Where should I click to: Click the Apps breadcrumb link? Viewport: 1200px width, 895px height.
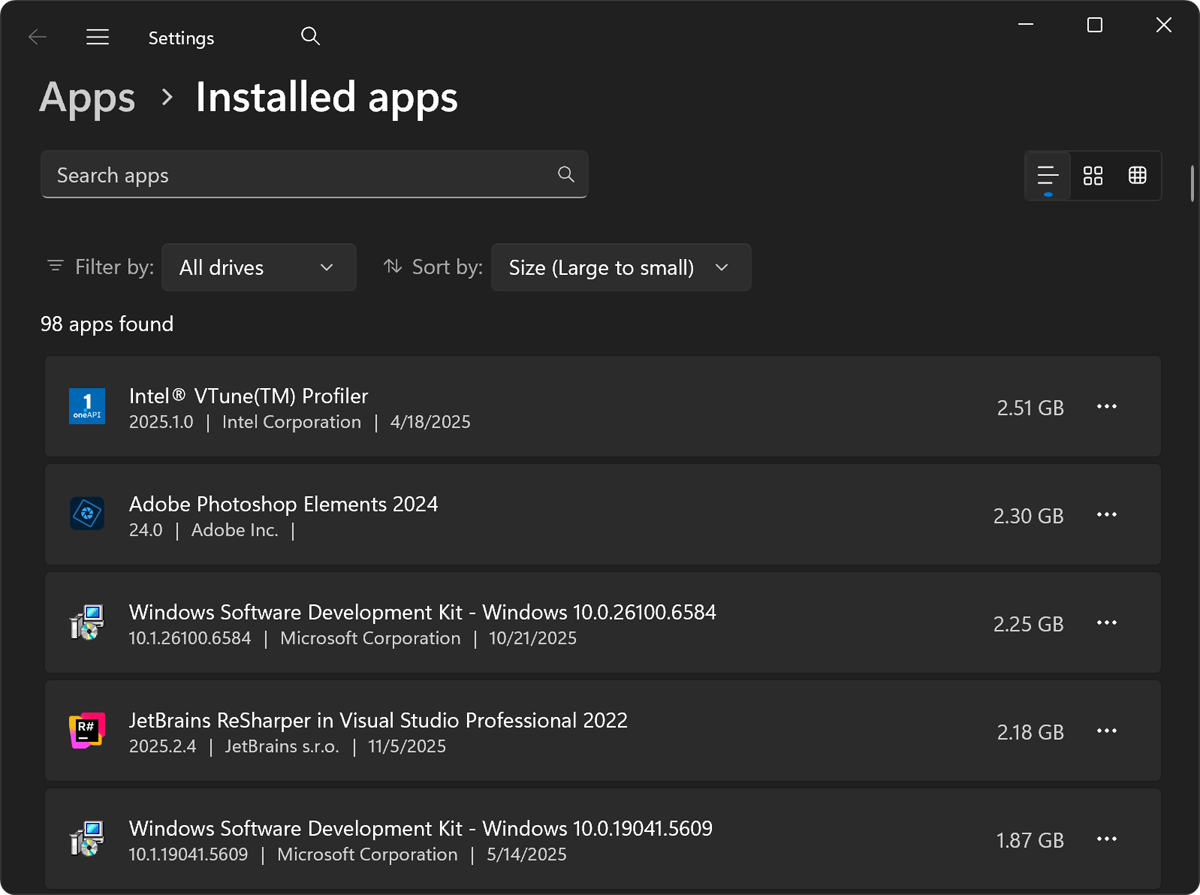click(x=87, y=98)
